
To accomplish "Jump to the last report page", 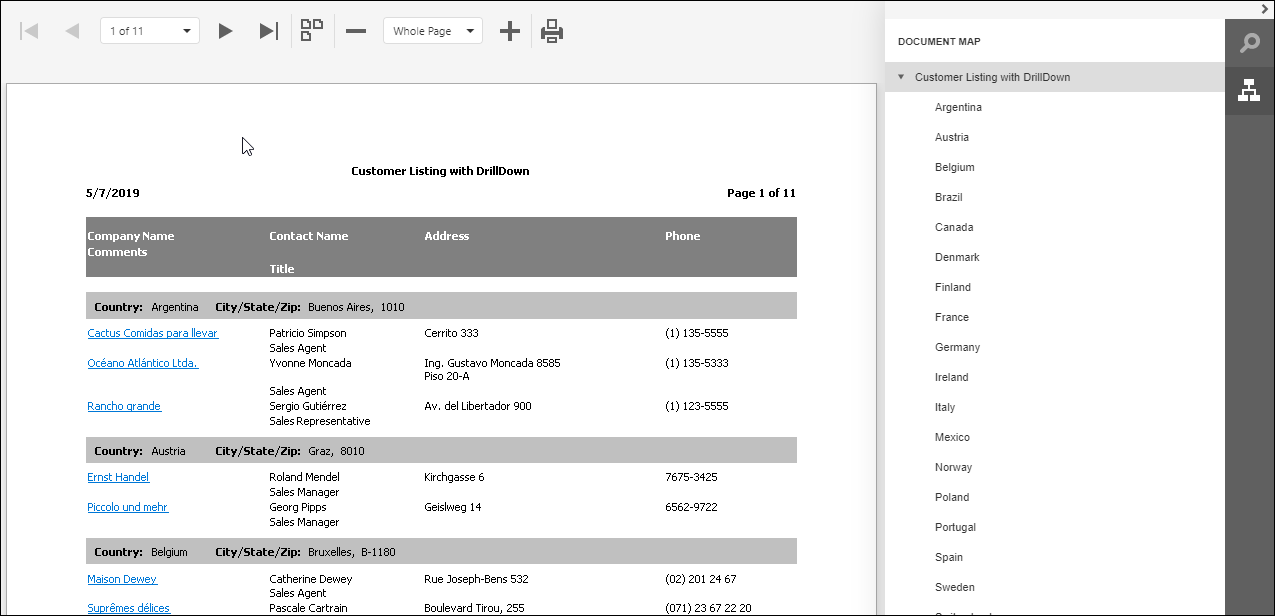I will pos(268,31).
